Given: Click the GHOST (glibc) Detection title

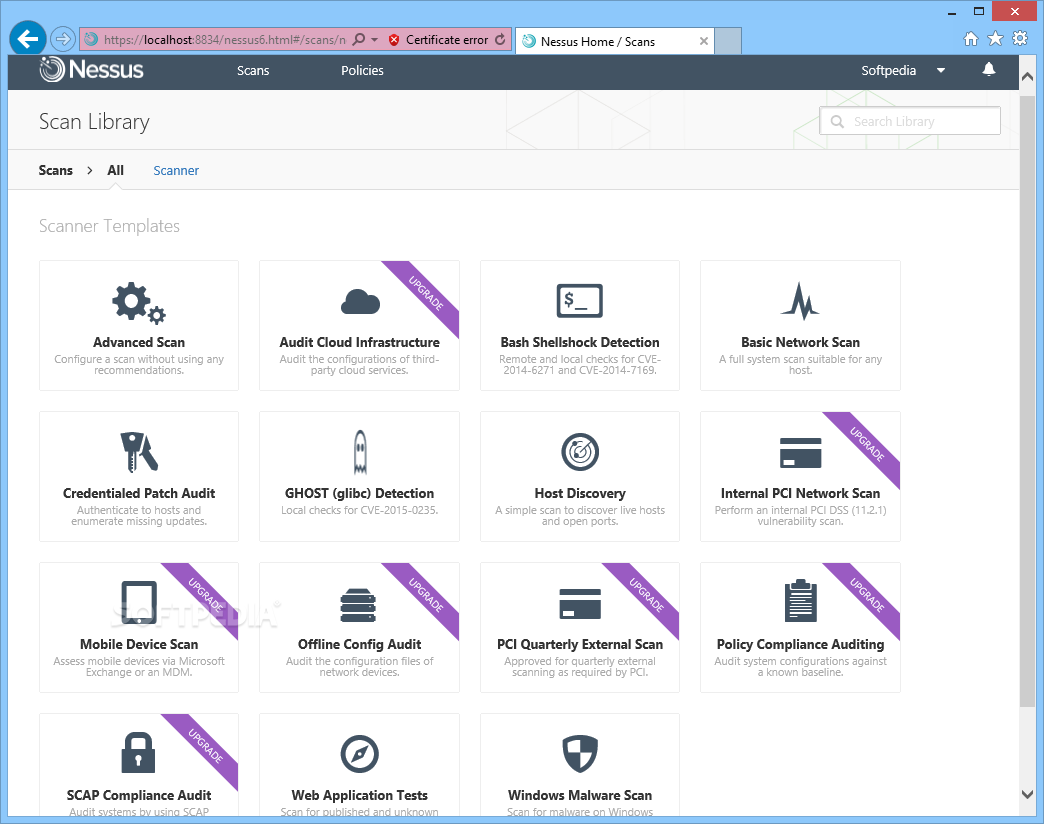Looking at the screenshot, I should click(360, 493).
